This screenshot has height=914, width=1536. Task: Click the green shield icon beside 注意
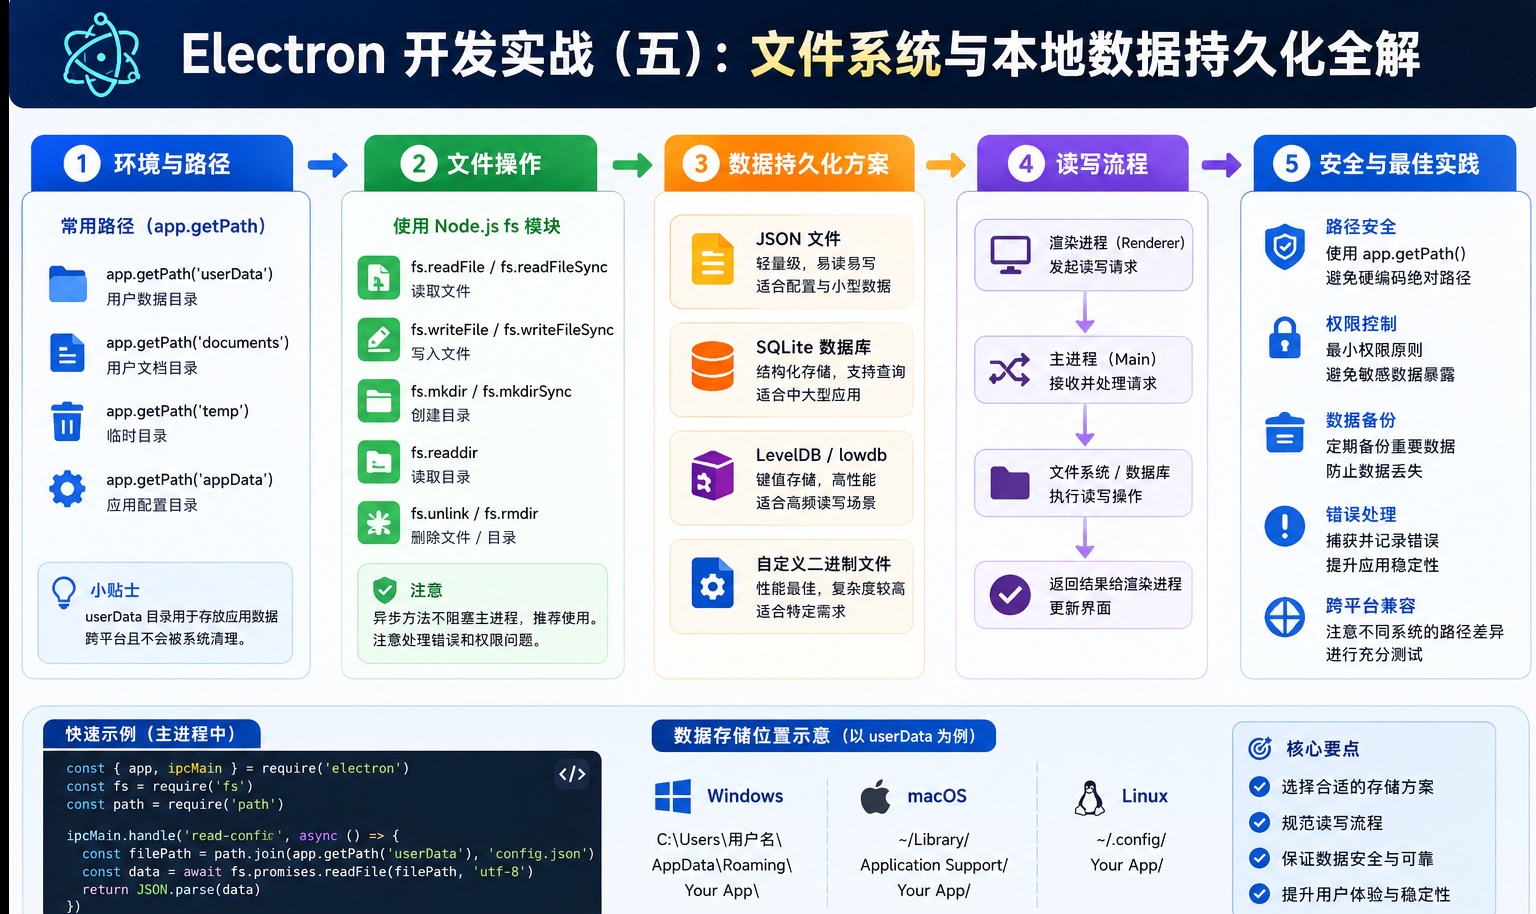click(385, 589)
